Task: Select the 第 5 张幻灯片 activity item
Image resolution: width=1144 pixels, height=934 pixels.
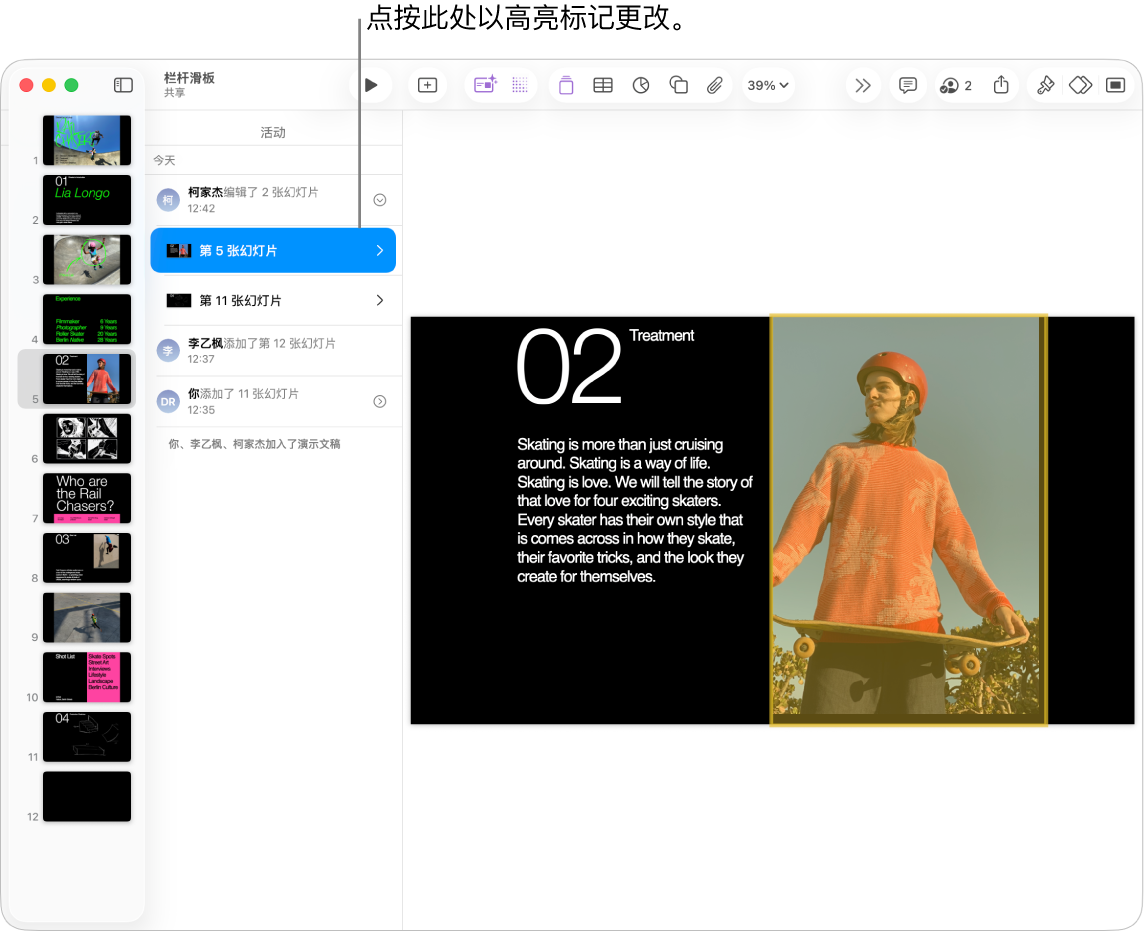Action: pyautogui.click(x=273, y=251)
